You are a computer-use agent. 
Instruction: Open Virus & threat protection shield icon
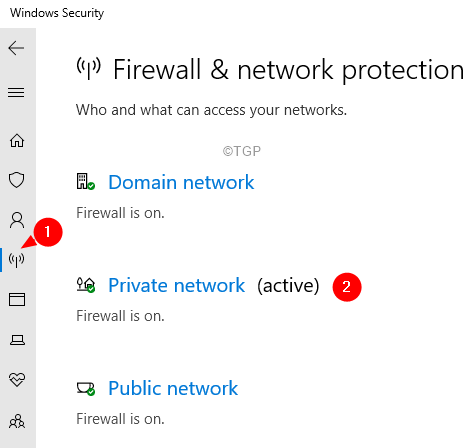tap(17, 180)
